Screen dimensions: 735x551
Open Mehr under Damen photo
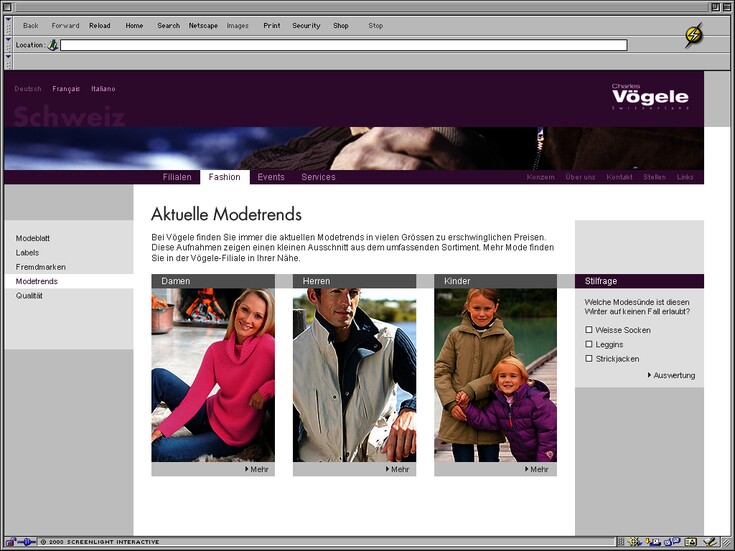click(258, 469)
